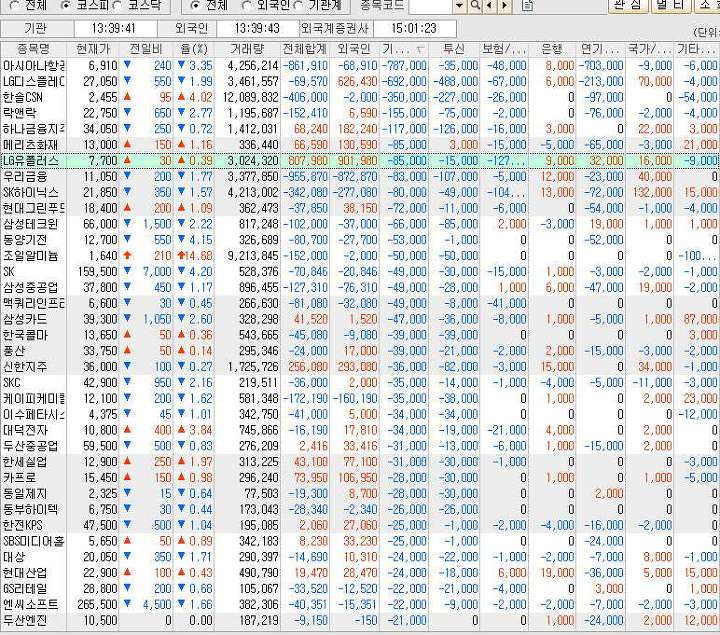Select the 카프로 stock row

point(360,478)
